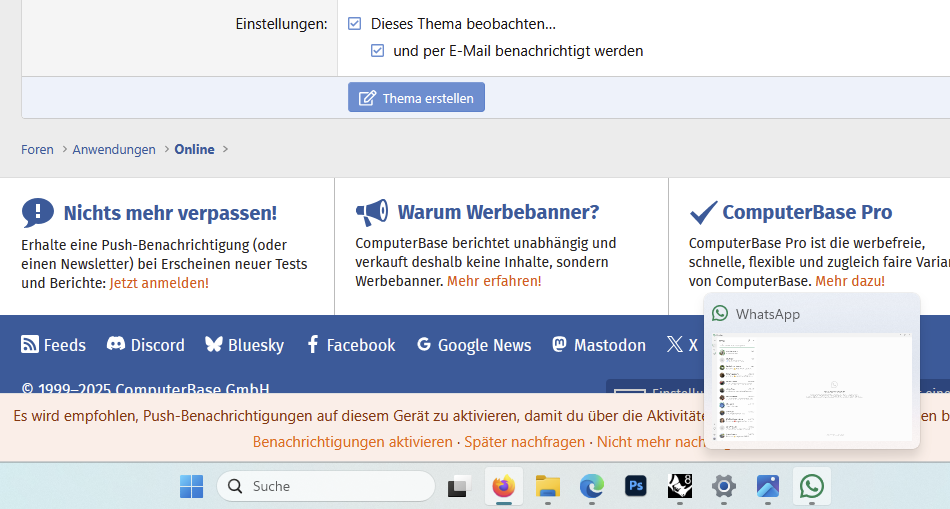Screen dimensions: 950x509
Task: Open the Windows Start menu
Action: coord(191,486)
